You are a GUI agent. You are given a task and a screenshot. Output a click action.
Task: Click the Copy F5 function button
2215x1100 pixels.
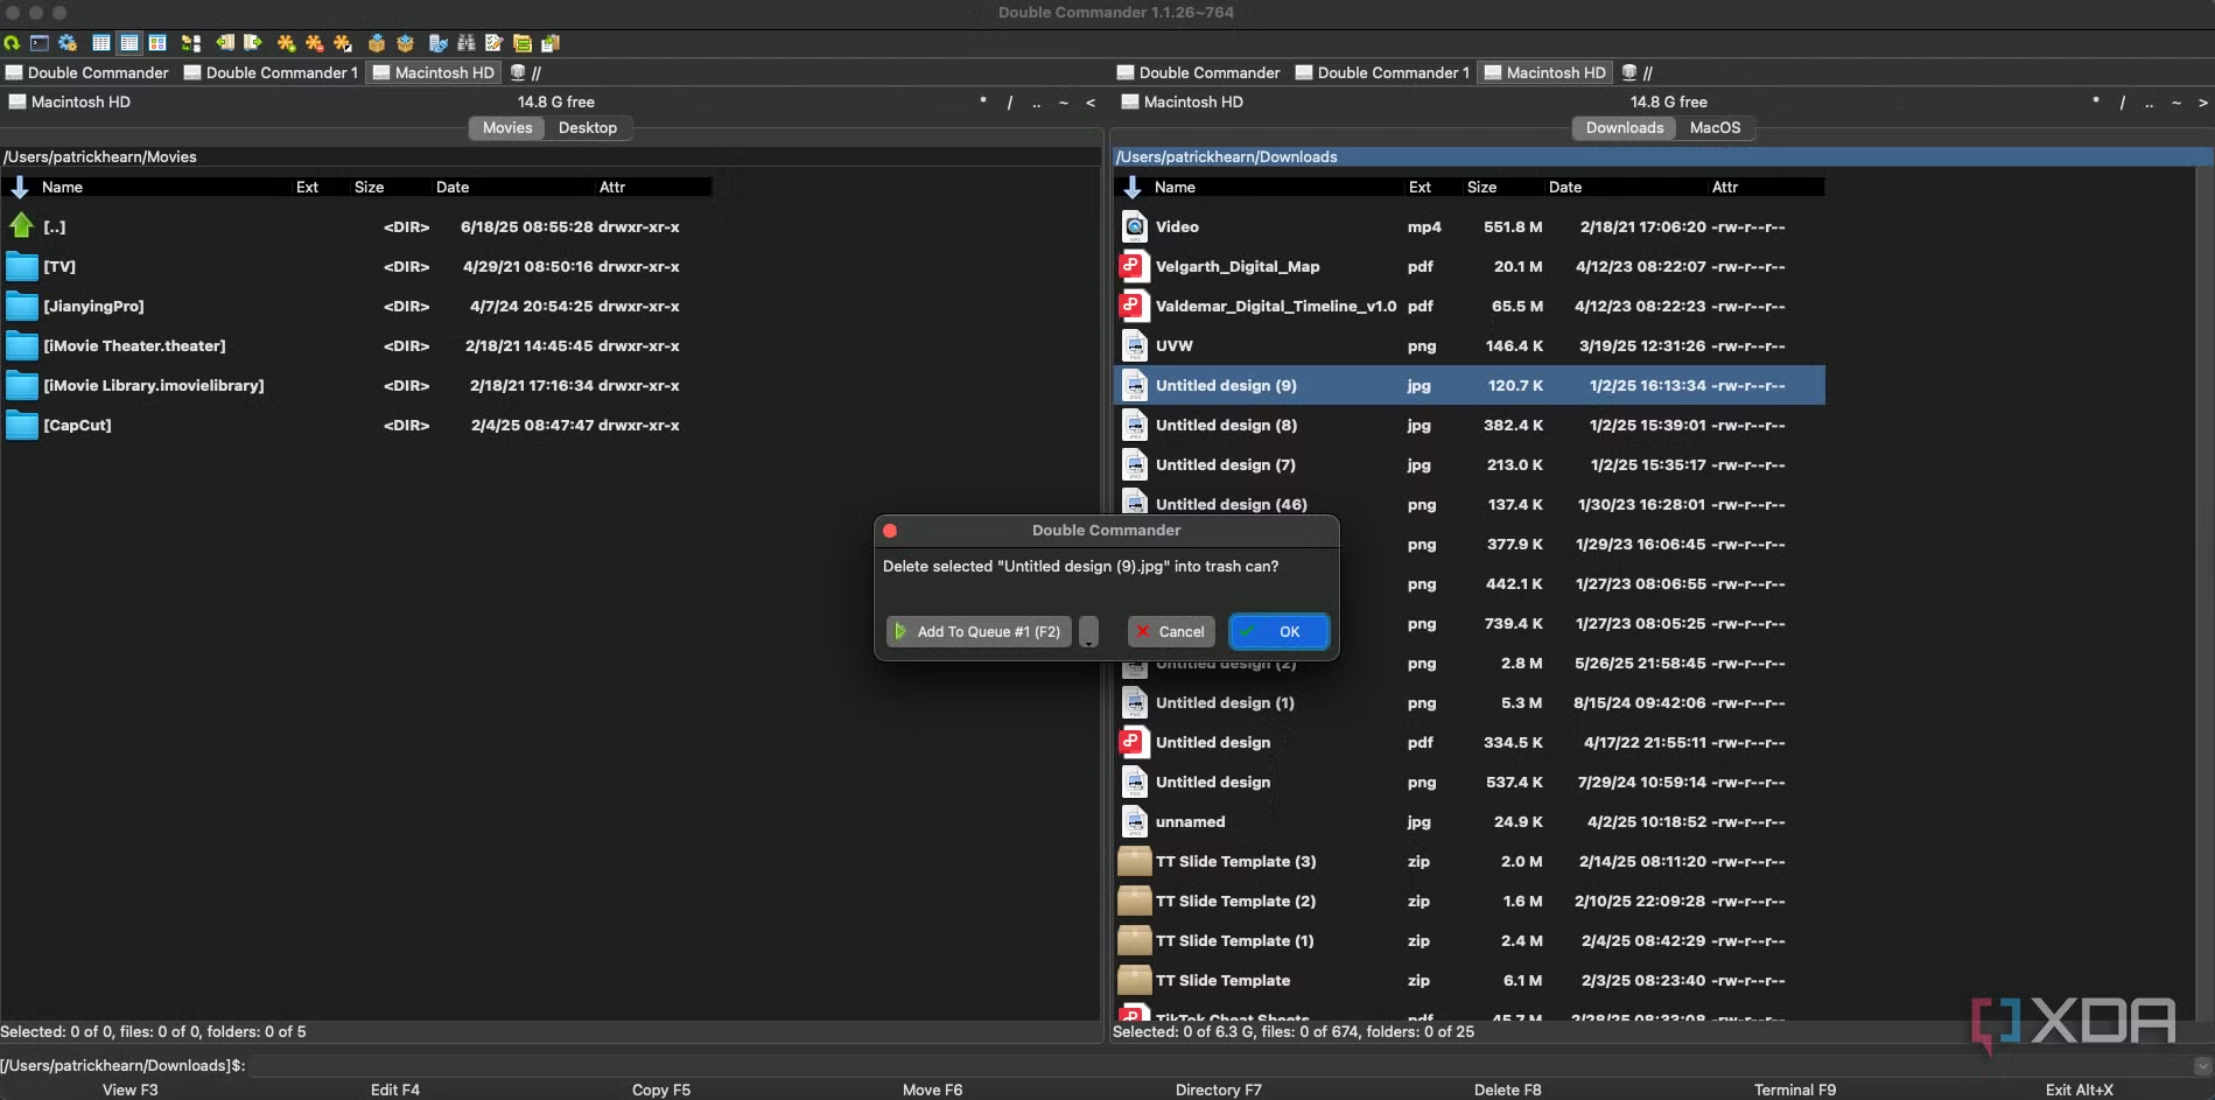pyautogui.click(x=661, y=1090)
